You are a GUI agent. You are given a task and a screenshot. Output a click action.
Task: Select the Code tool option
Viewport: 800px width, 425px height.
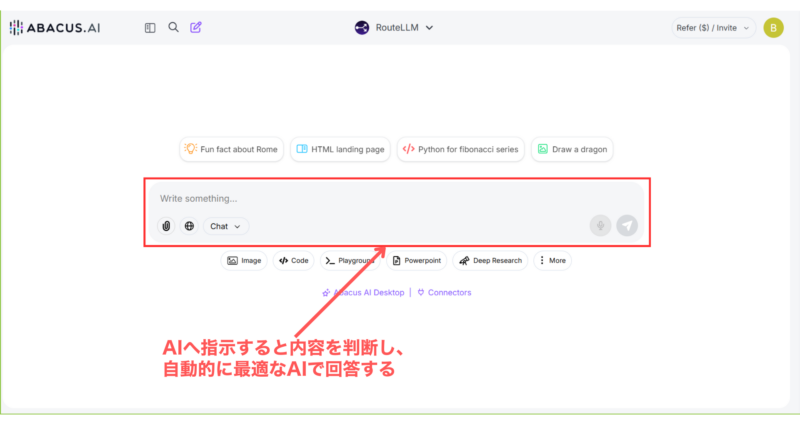pos(293,260)
